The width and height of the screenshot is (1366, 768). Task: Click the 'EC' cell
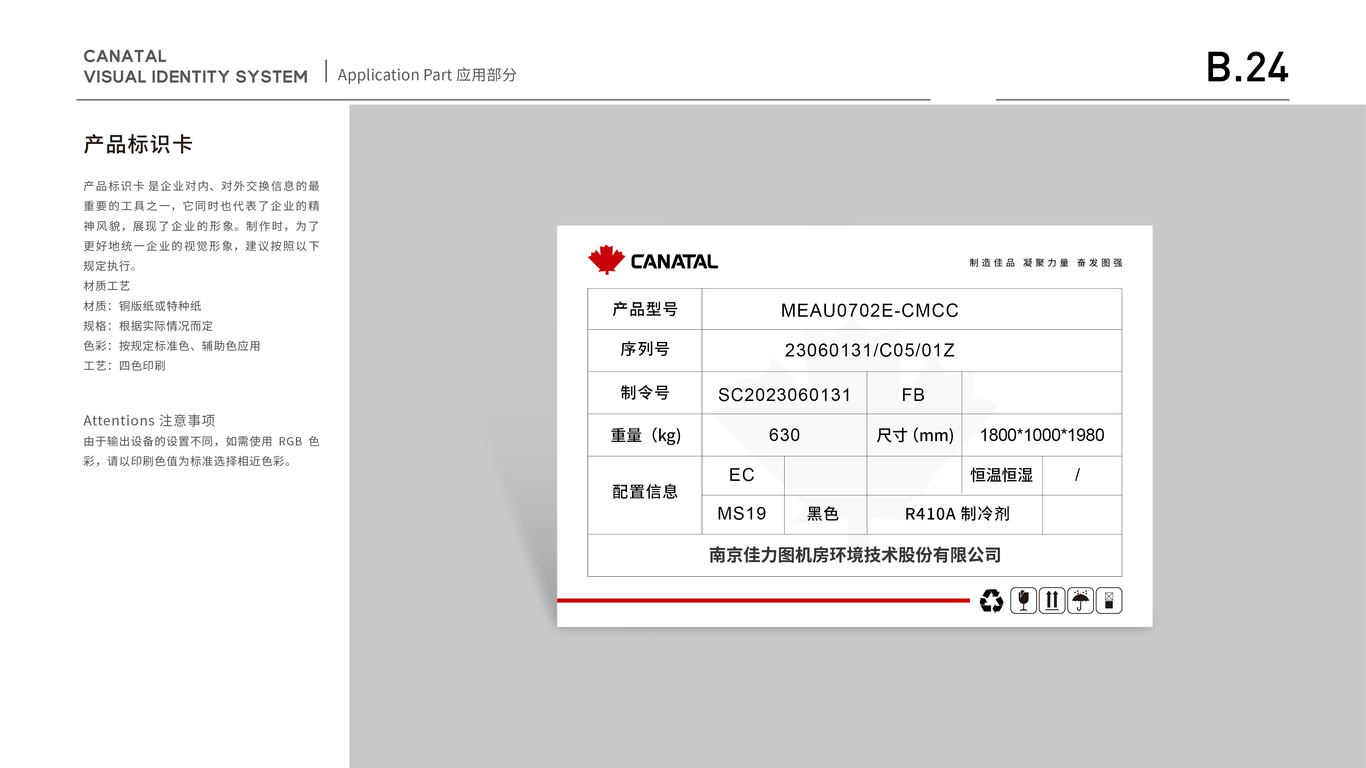743,476
